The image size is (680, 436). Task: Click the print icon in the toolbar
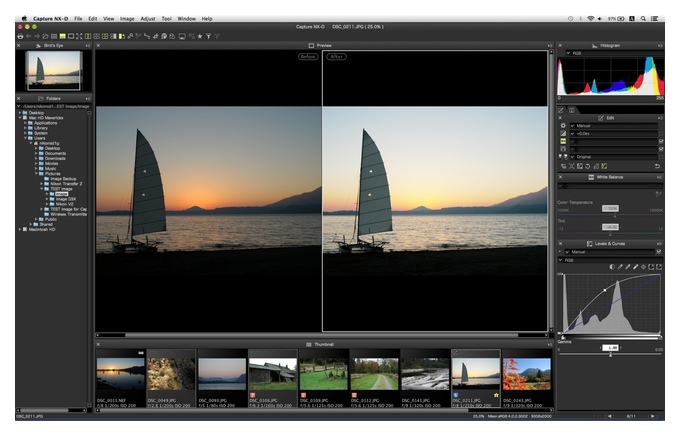(x=20, y=36)
